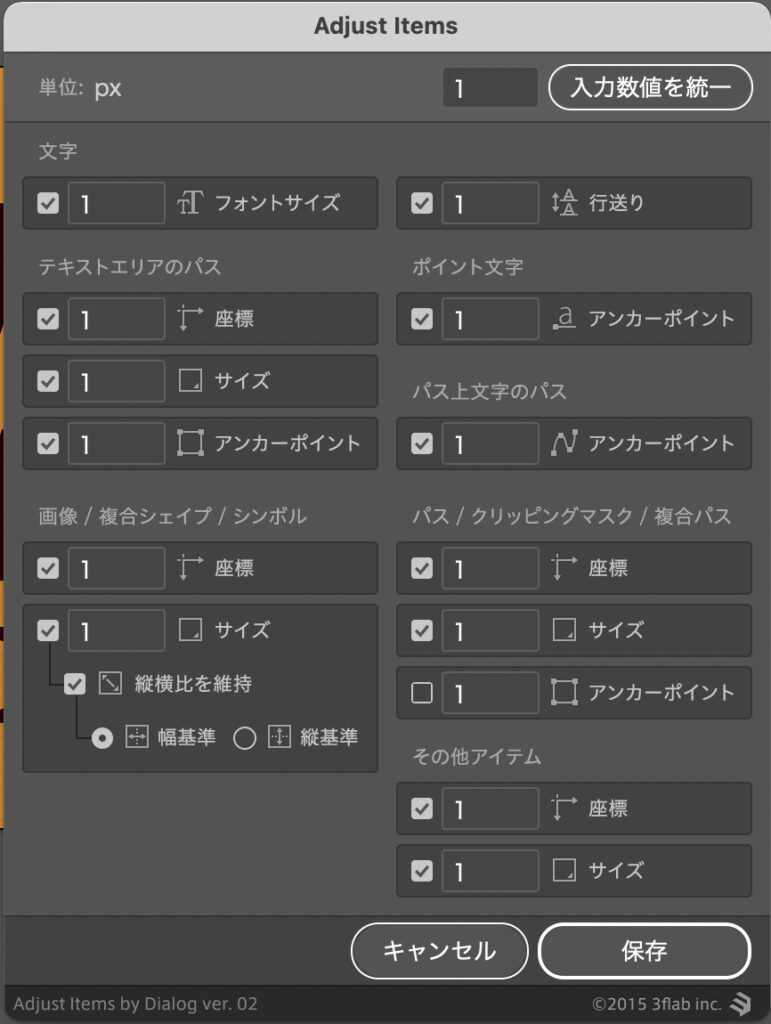Click the 縦横比を維持 aspect ratio icon
The height and width of the screenshot is (1024, 771).
point(110,684)
